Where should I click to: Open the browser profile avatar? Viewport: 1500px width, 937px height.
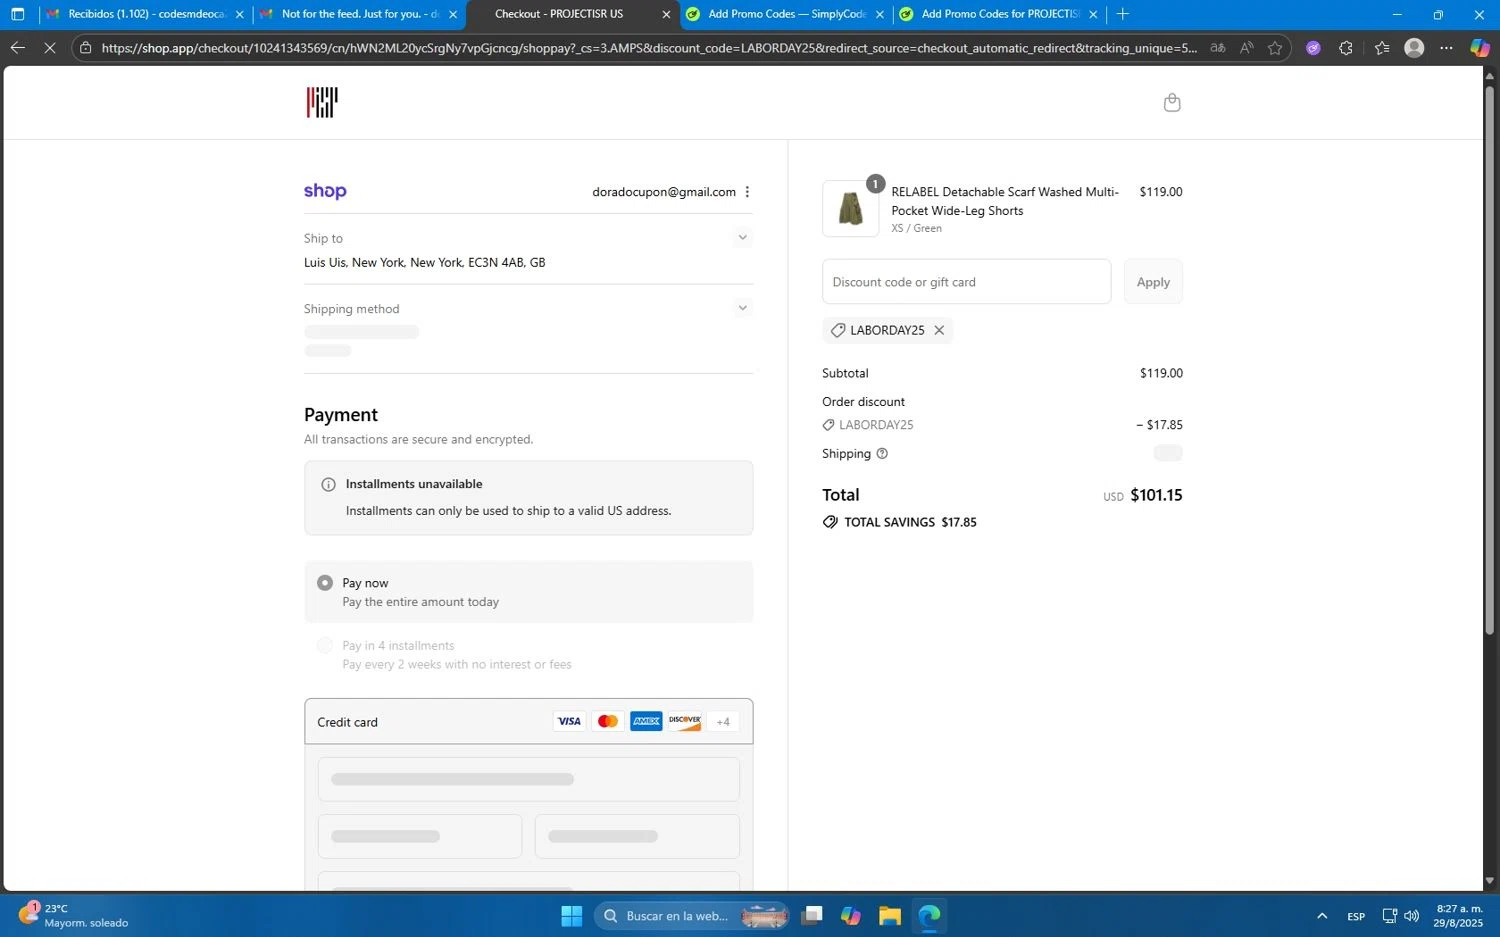(x=1414, y=47)
